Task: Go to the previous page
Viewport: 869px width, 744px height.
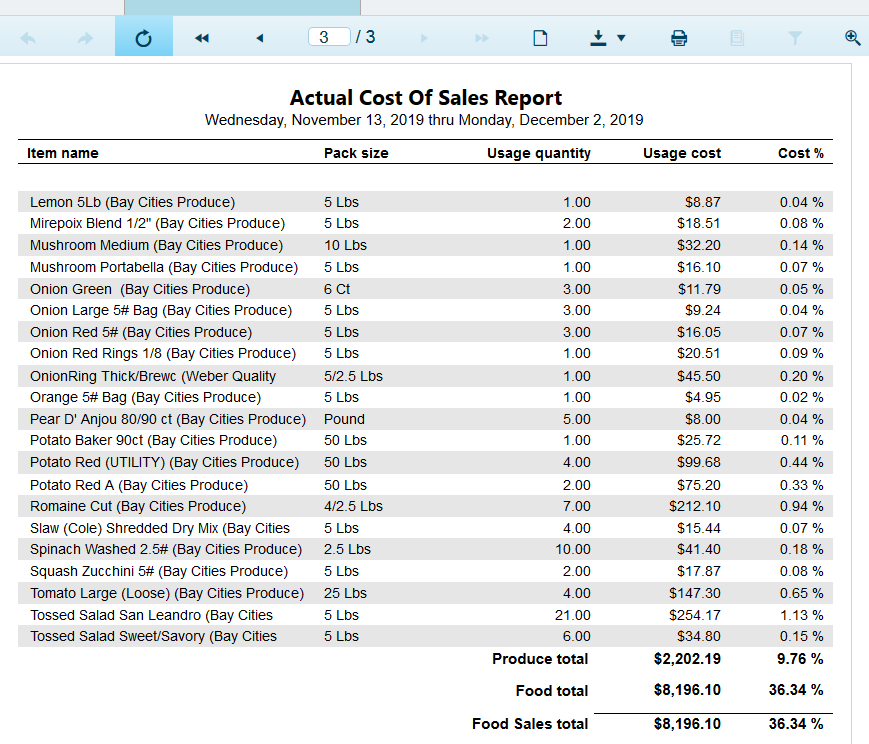Action: (259, 37)
